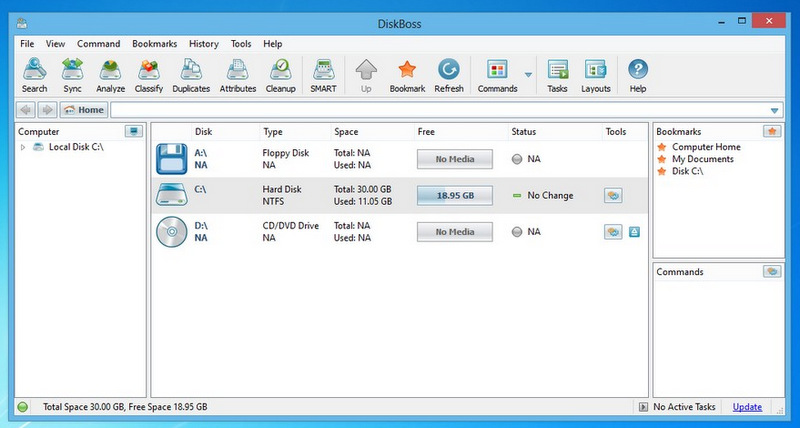
Task: Open the History menu
Action: (204, 44)
